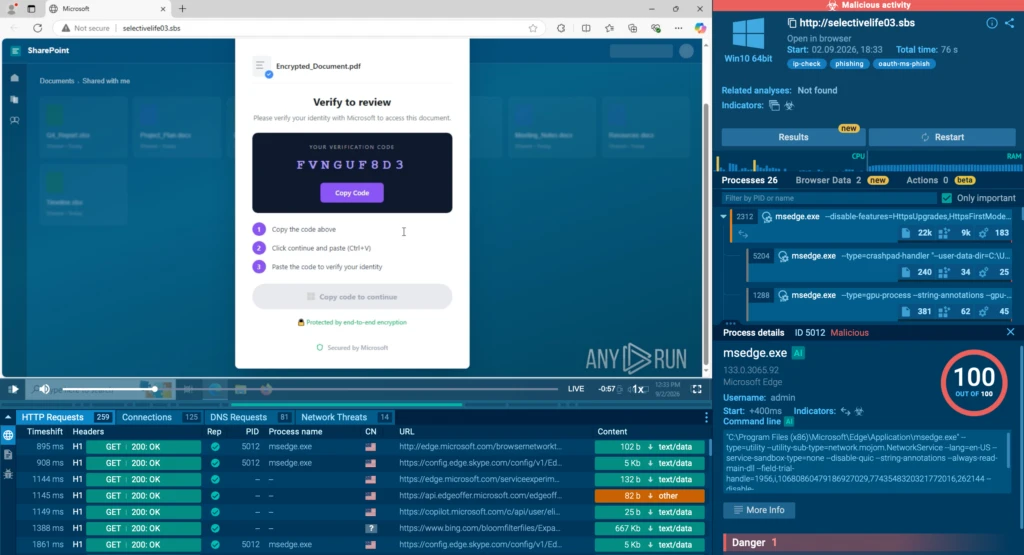
Task: Click the ip-check tag
Action: (806, 64)
